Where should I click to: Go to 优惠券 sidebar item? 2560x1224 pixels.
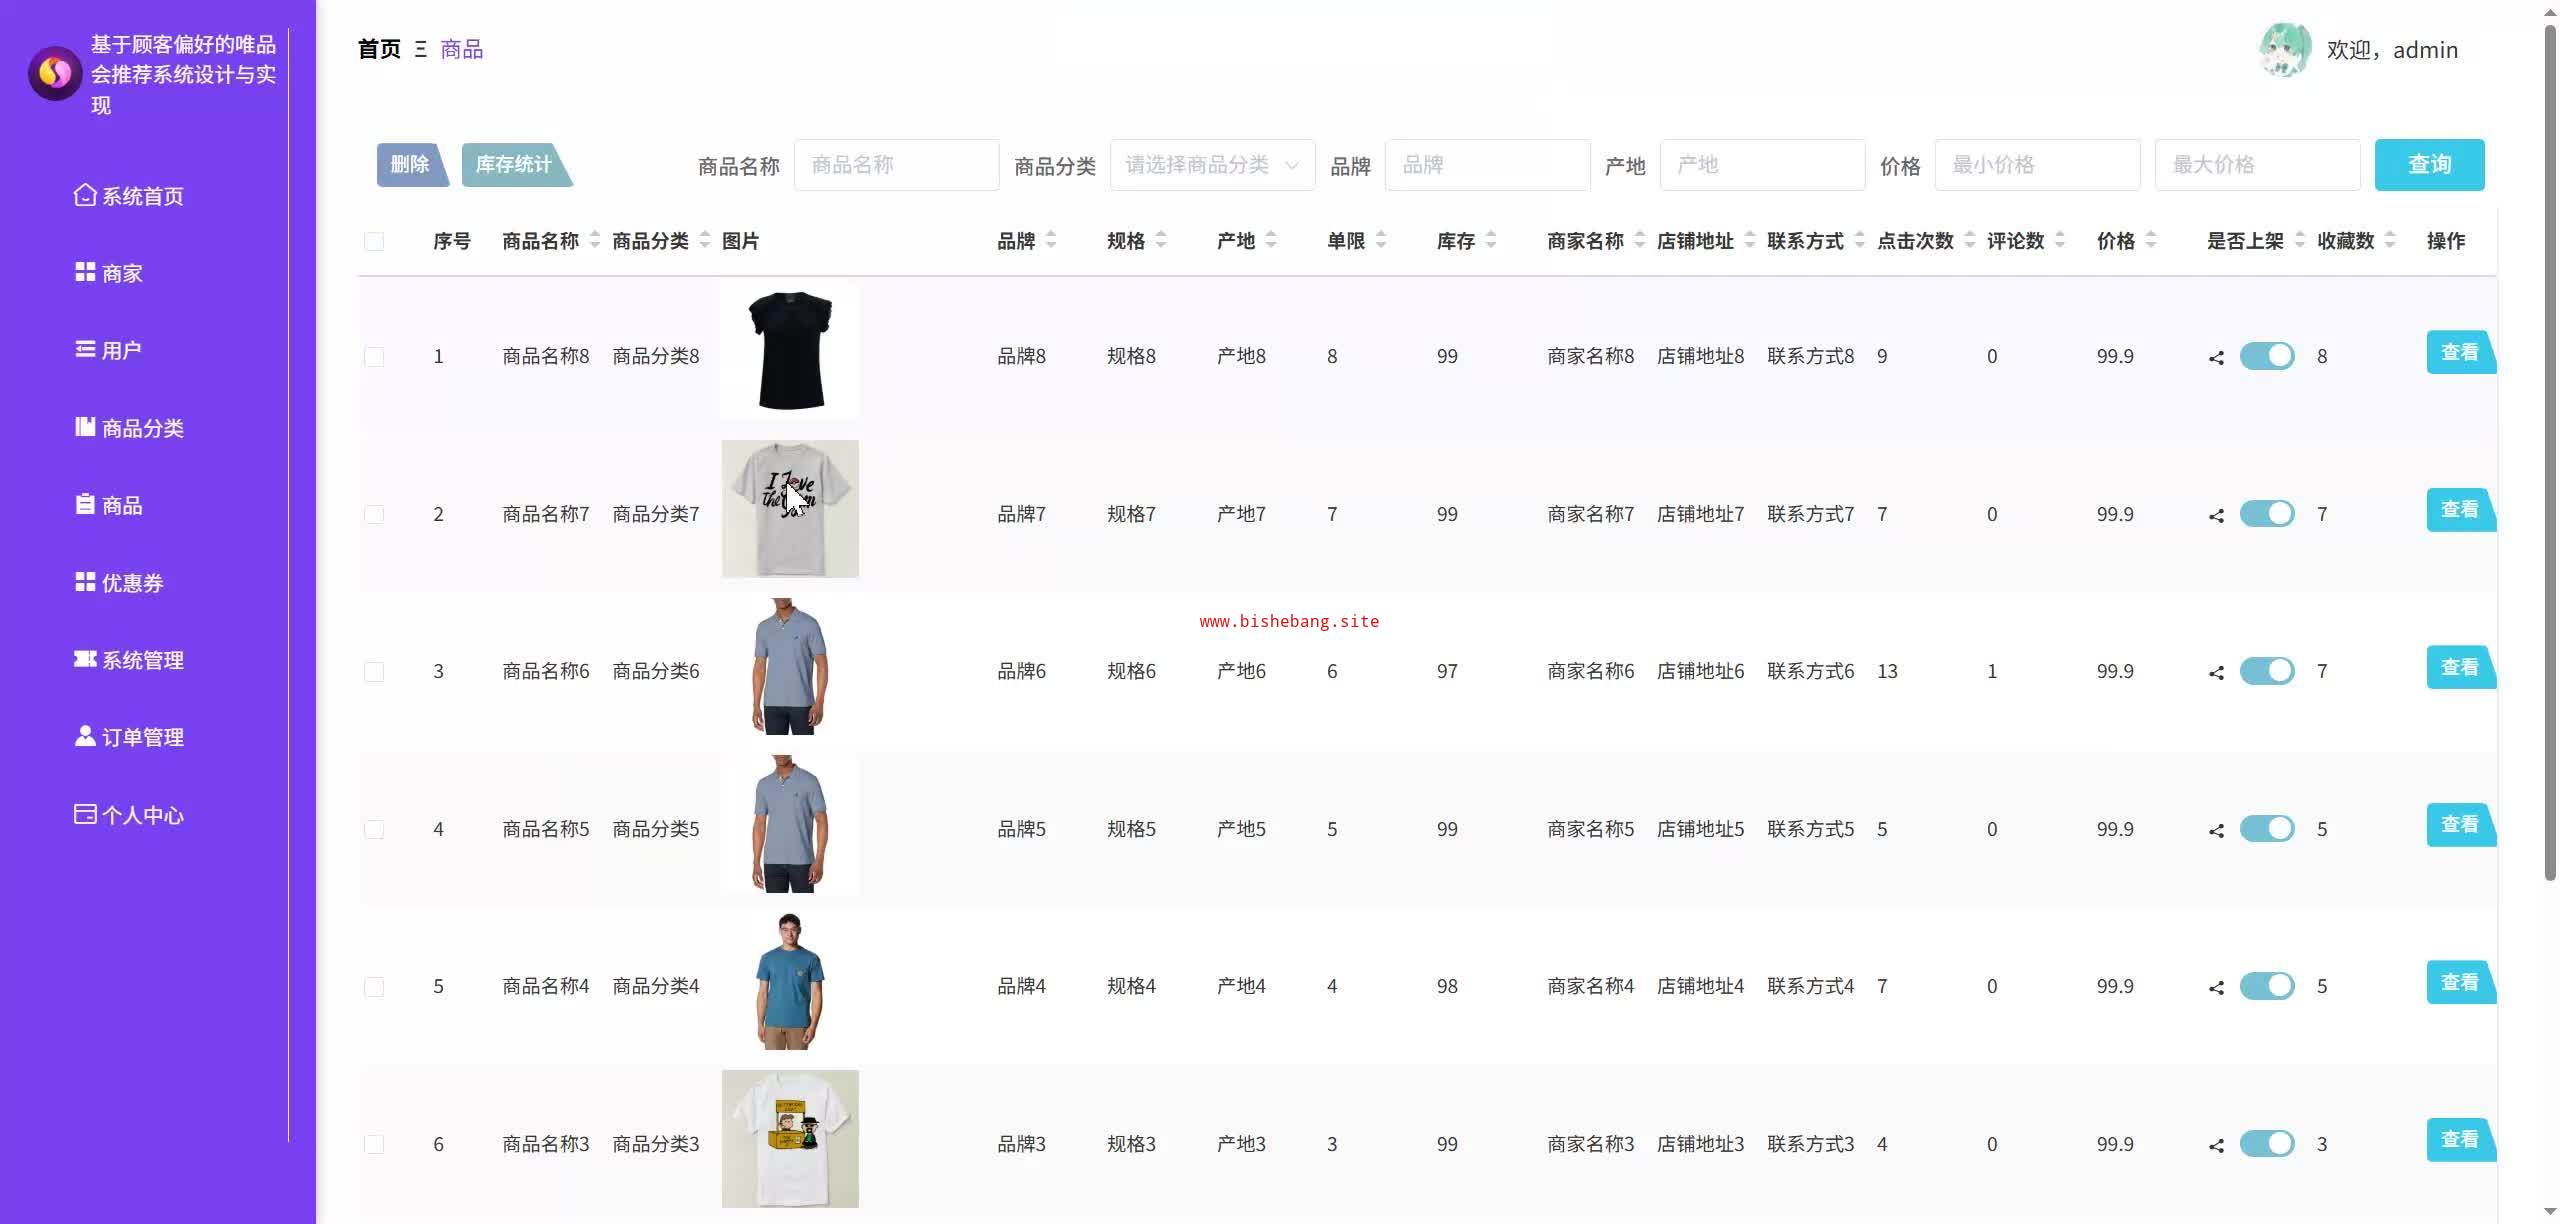[119, 583]
